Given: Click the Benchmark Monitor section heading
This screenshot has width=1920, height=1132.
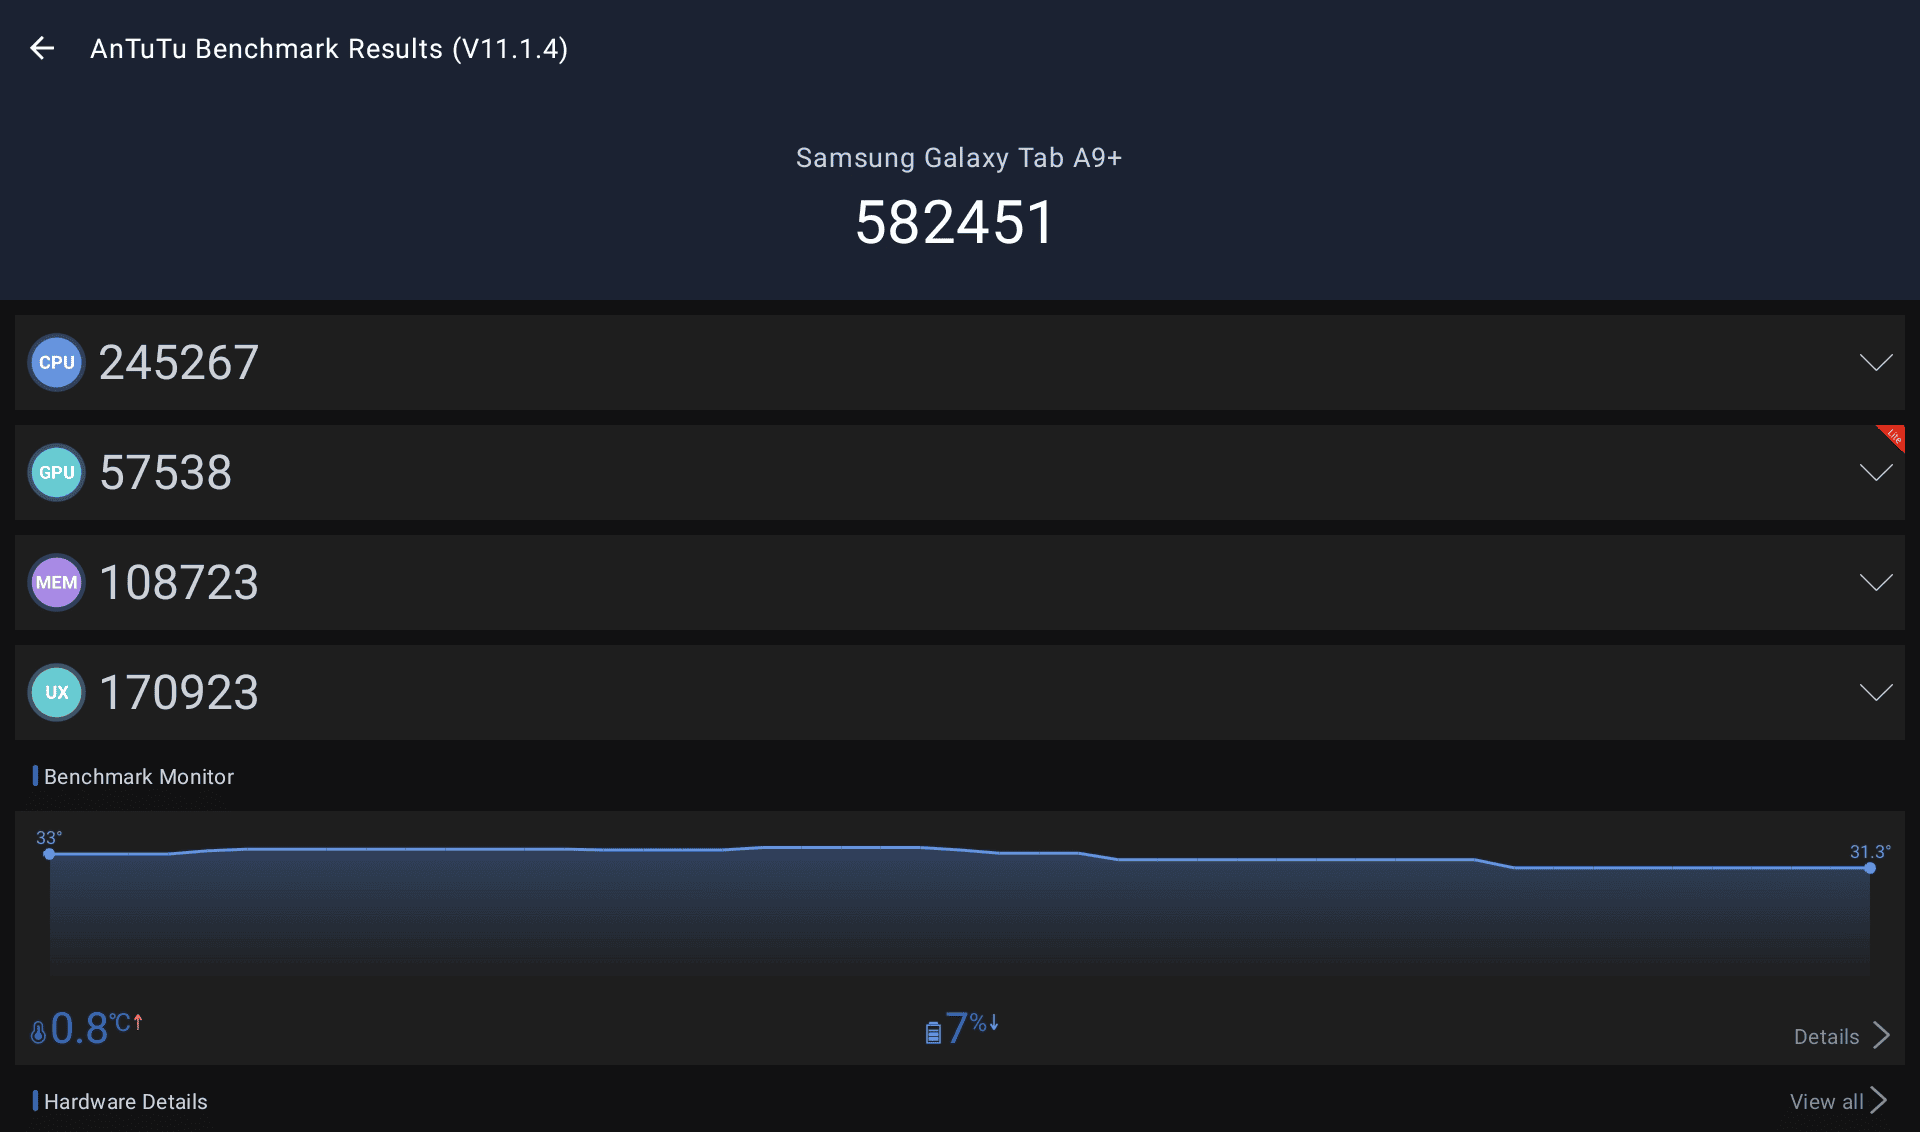Looking at the screenshot, I should (x=139, y=776).
